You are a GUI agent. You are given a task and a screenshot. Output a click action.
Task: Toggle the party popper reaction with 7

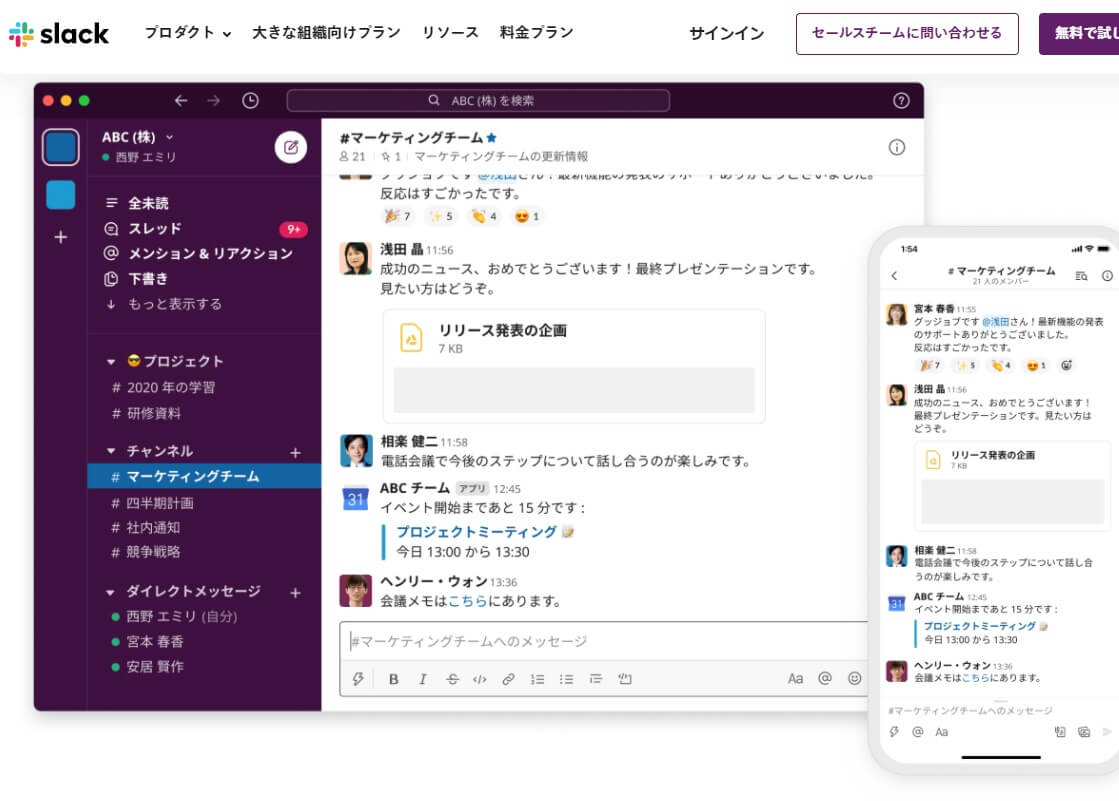398,216
